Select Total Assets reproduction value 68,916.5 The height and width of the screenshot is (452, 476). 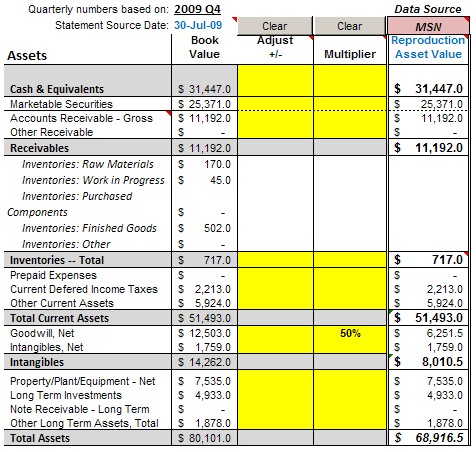click(428, 438)
